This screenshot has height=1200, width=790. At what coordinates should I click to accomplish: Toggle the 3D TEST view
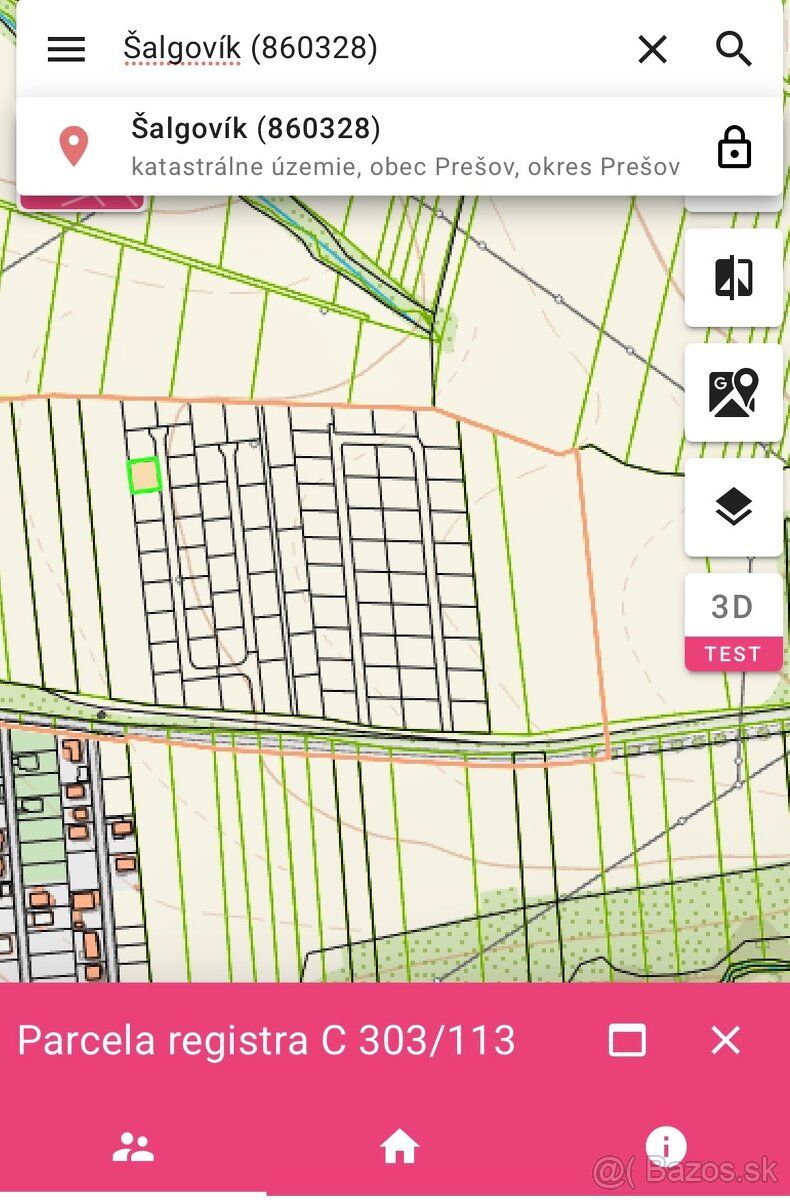point(733,622)
